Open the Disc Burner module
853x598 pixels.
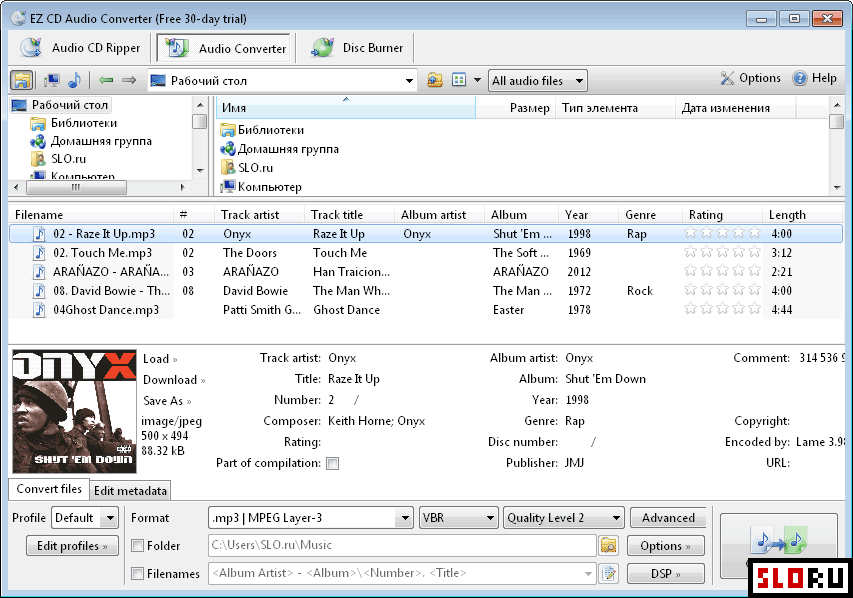pos(358,48)
